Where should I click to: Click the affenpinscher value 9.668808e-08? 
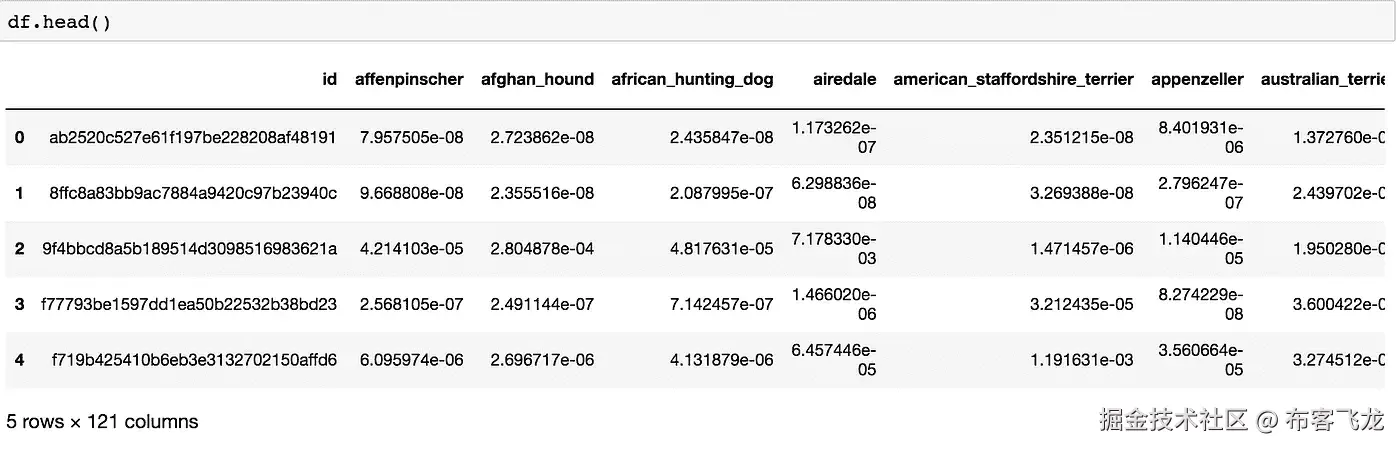tap(410, 193)
